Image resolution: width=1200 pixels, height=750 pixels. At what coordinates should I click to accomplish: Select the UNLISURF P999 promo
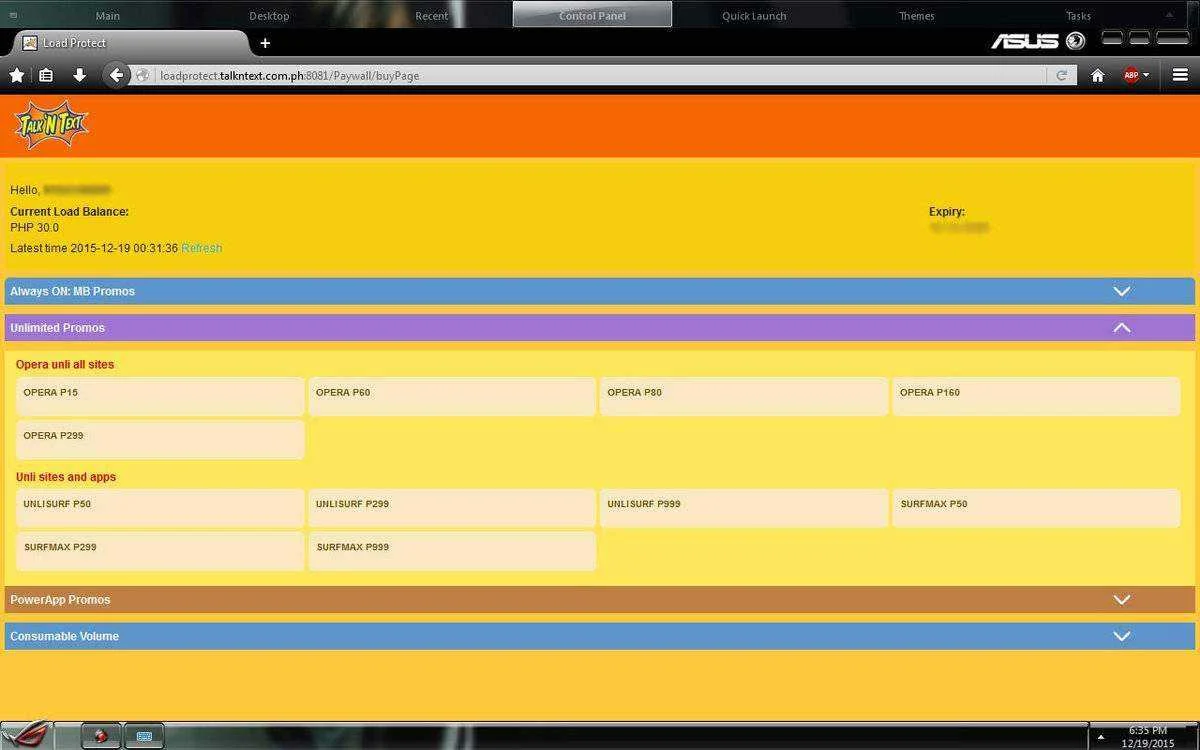[x=744, y=508]
